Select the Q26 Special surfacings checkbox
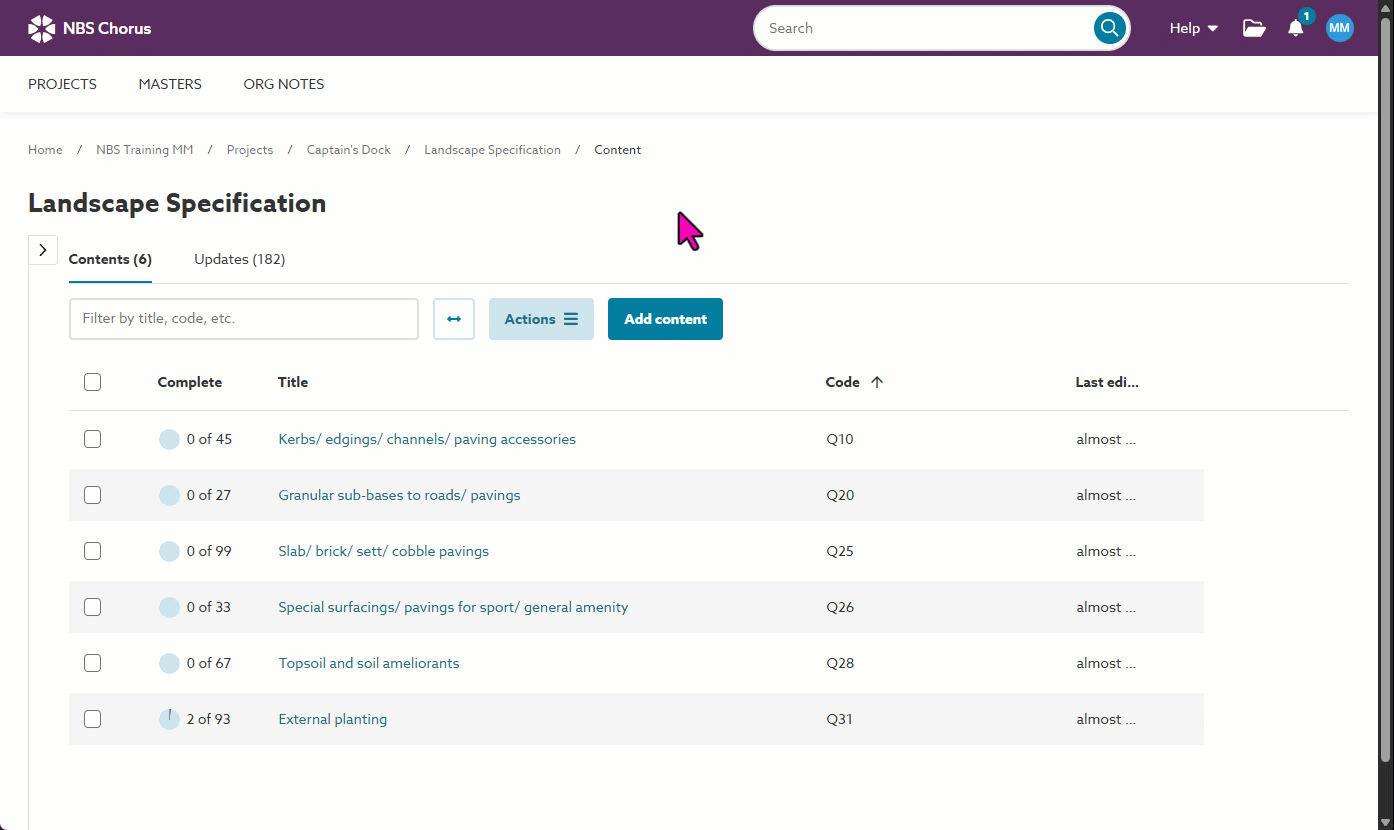The height and width of the screenshot is (830, 1394). click(93, 607)
